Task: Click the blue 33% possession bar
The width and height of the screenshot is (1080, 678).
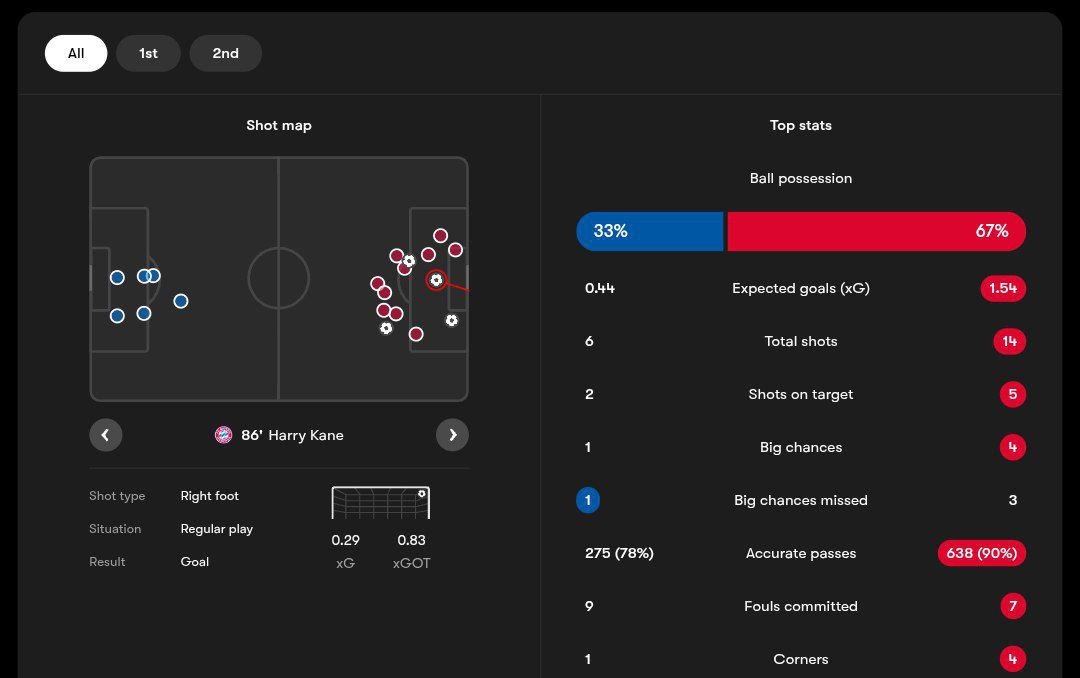Action: pyautogui.click(x=649, y=231)
